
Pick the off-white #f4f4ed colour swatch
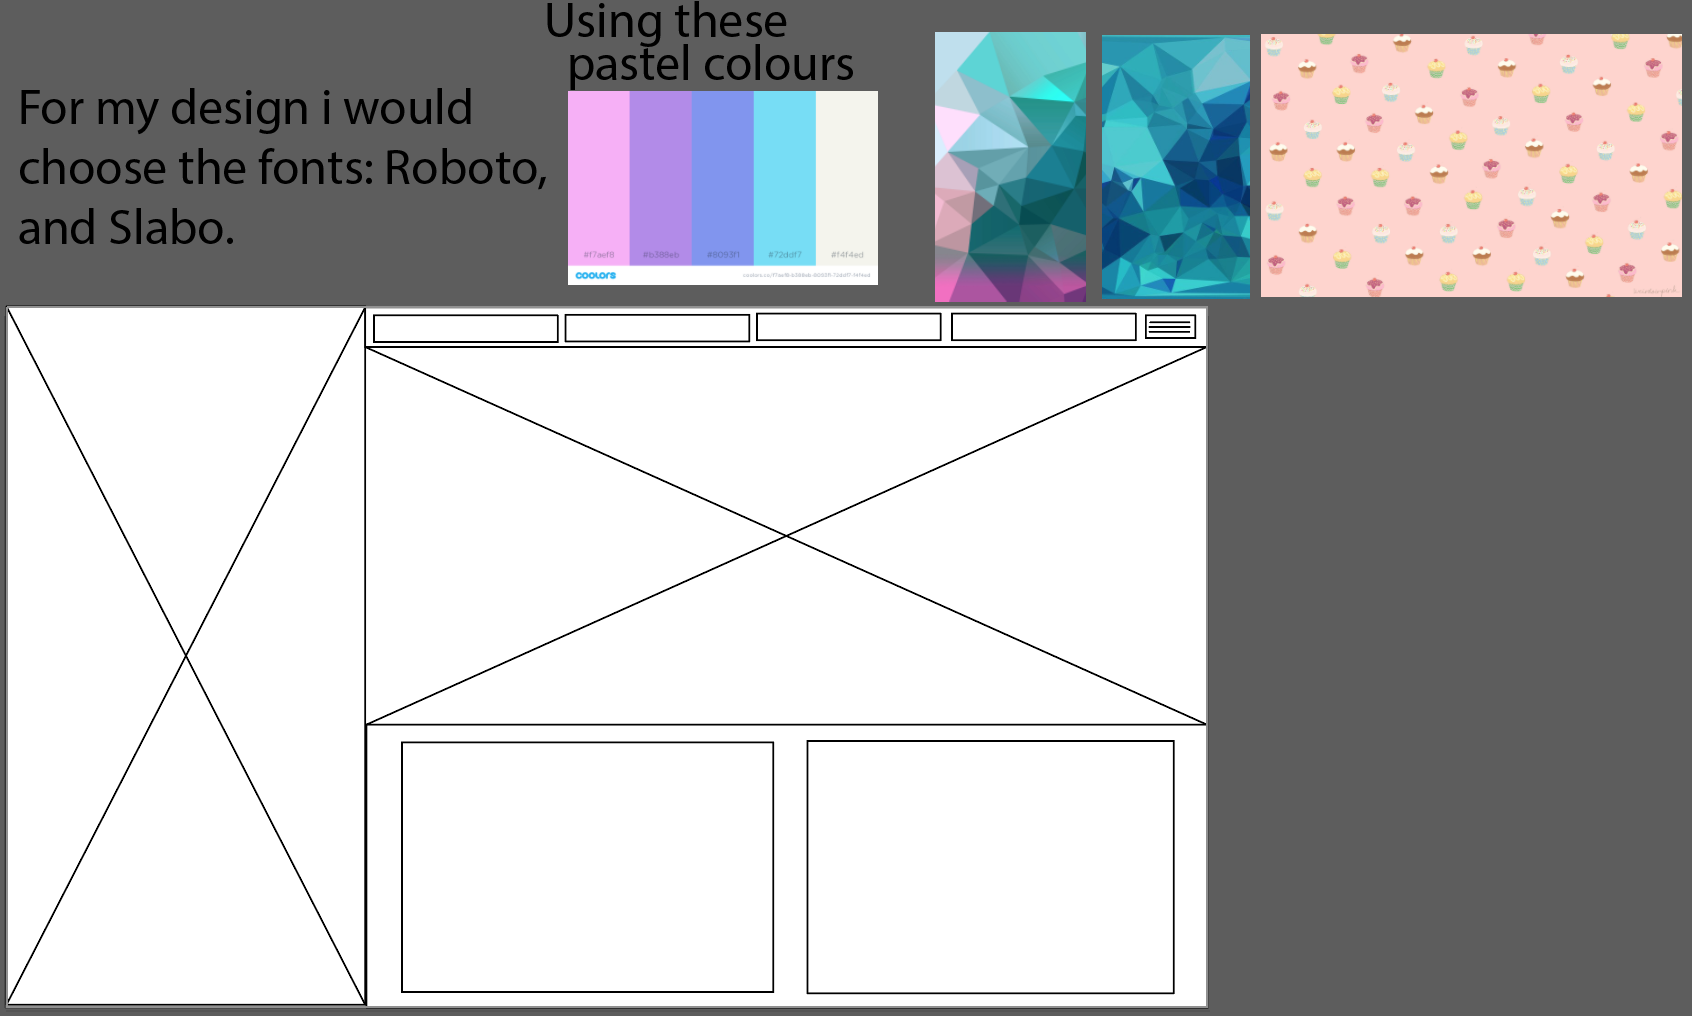[847, 178]
